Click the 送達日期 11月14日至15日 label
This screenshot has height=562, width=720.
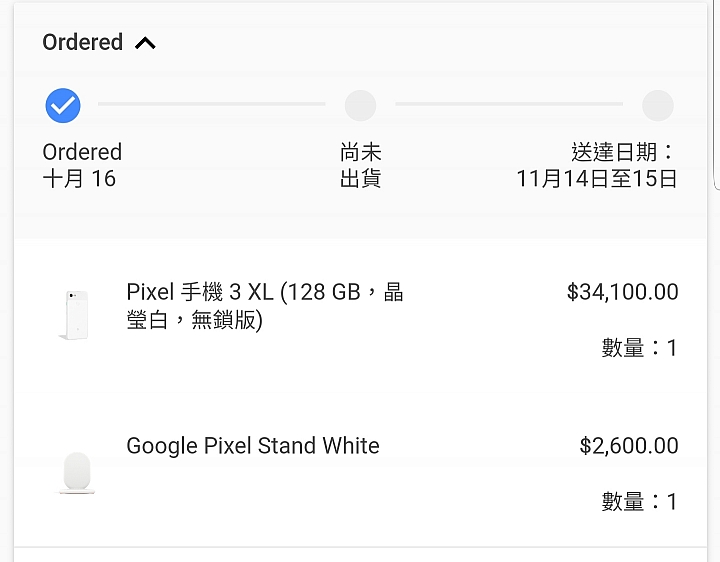coord(596,165)
